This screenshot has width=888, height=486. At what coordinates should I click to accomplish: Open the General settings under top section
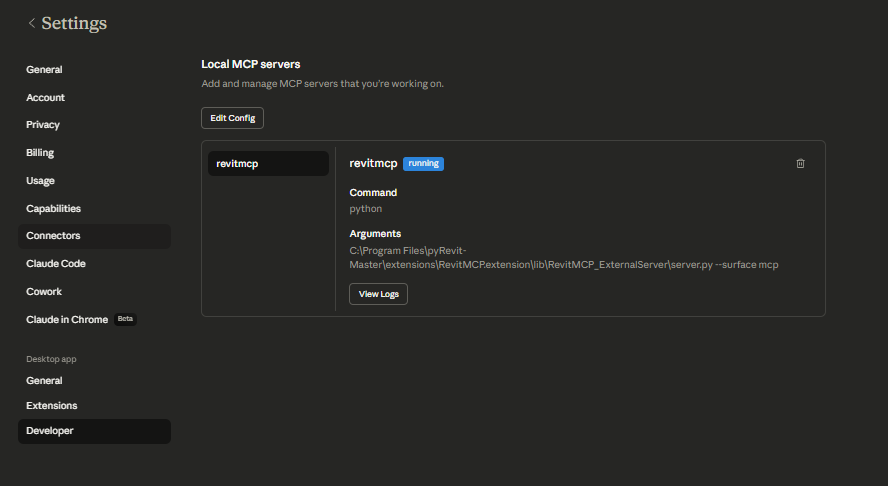(44, 70)
